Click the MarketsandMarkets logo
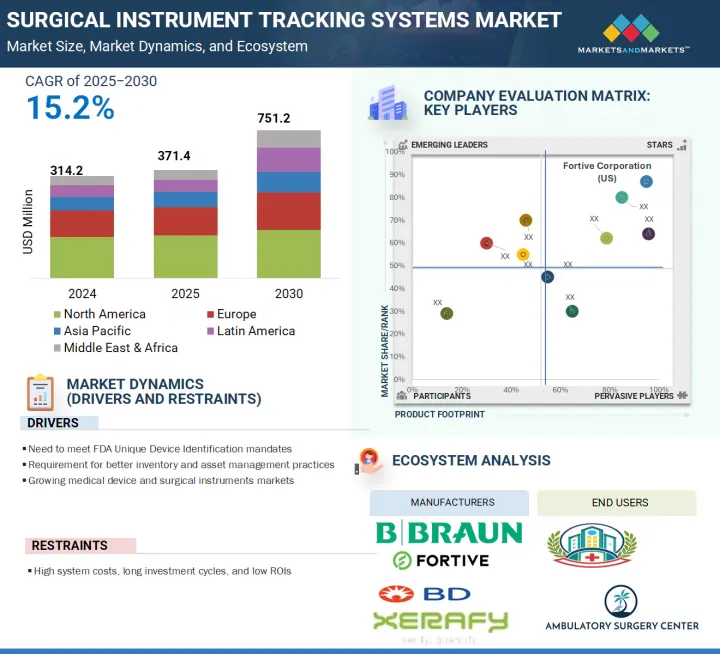 click(634, 34)
